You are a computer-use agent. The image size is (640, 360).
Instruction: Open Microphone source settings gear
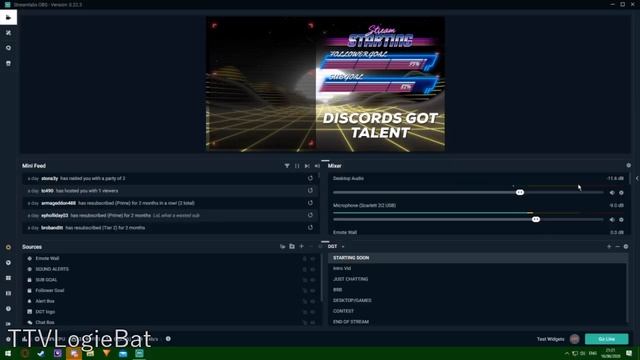click(x=621, y=220)
